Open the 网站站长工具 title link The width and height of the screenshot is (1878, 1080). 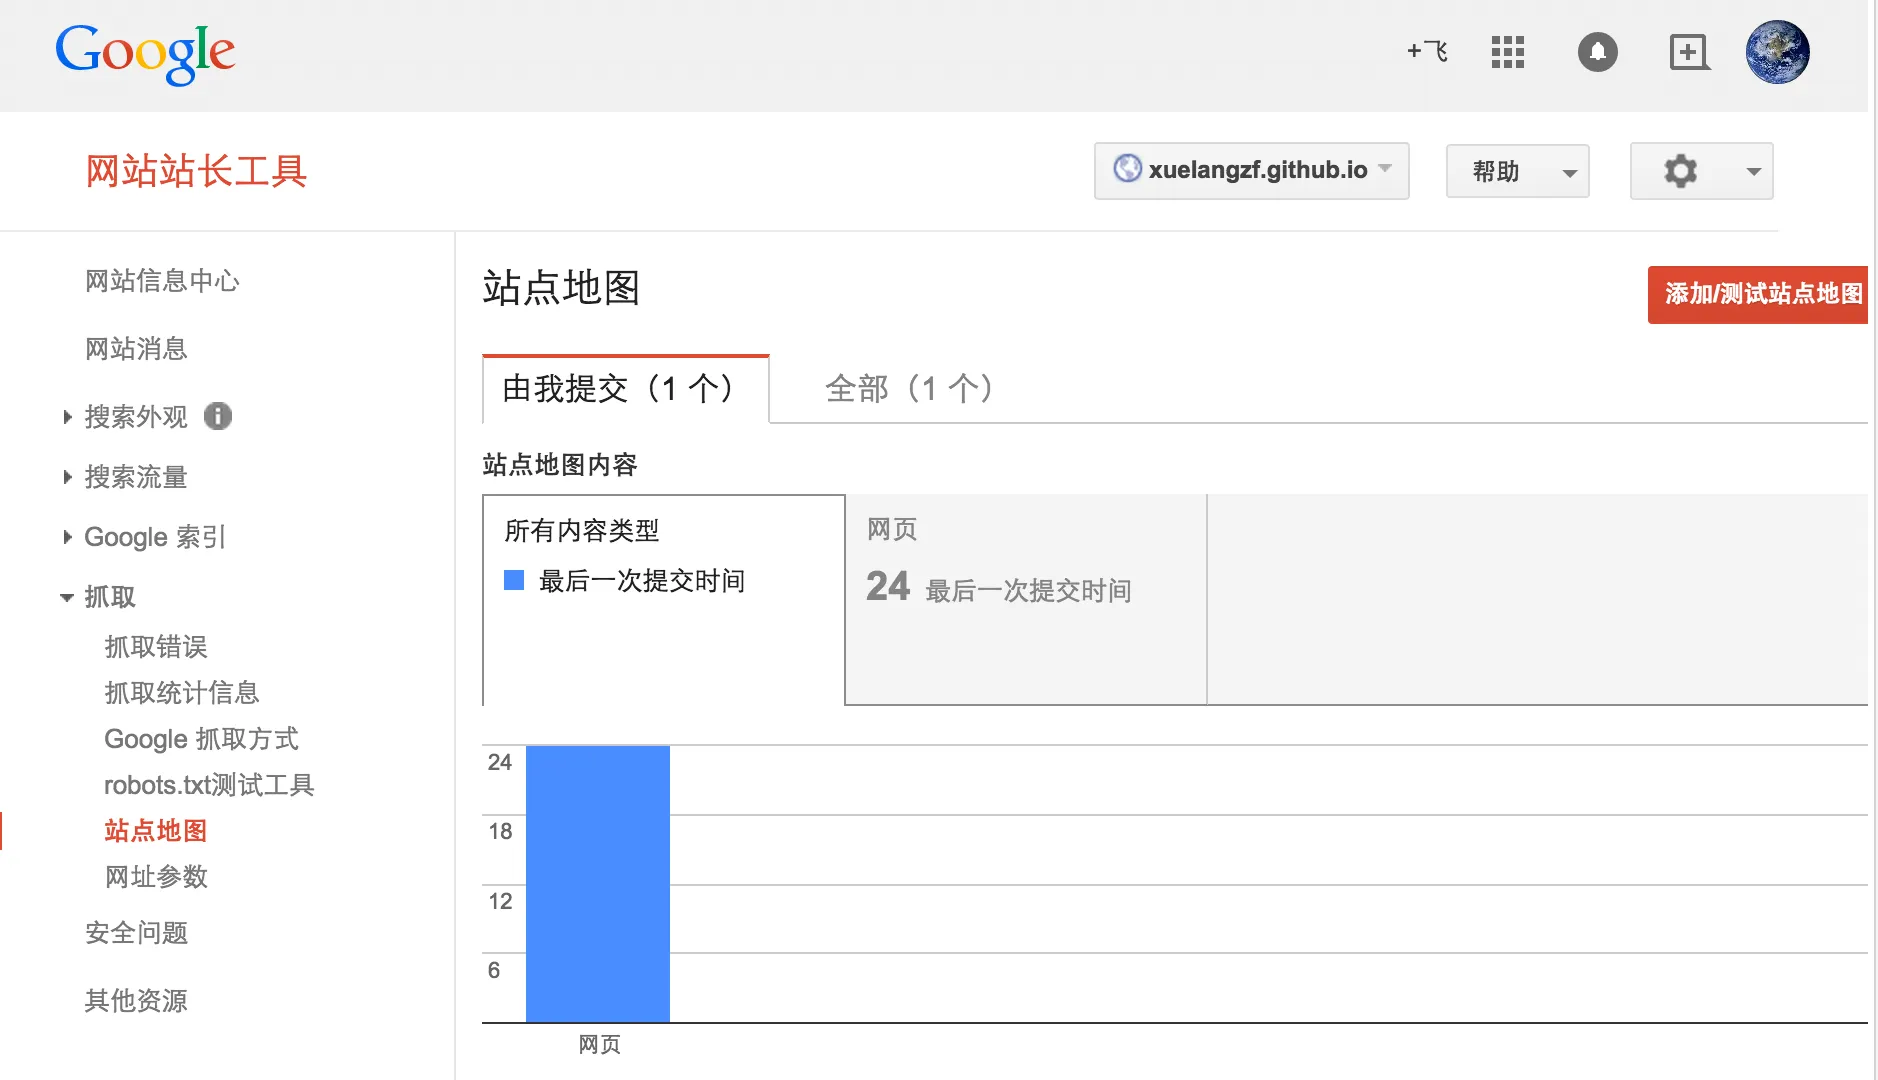pyautogui.click(x=196, y=171)
